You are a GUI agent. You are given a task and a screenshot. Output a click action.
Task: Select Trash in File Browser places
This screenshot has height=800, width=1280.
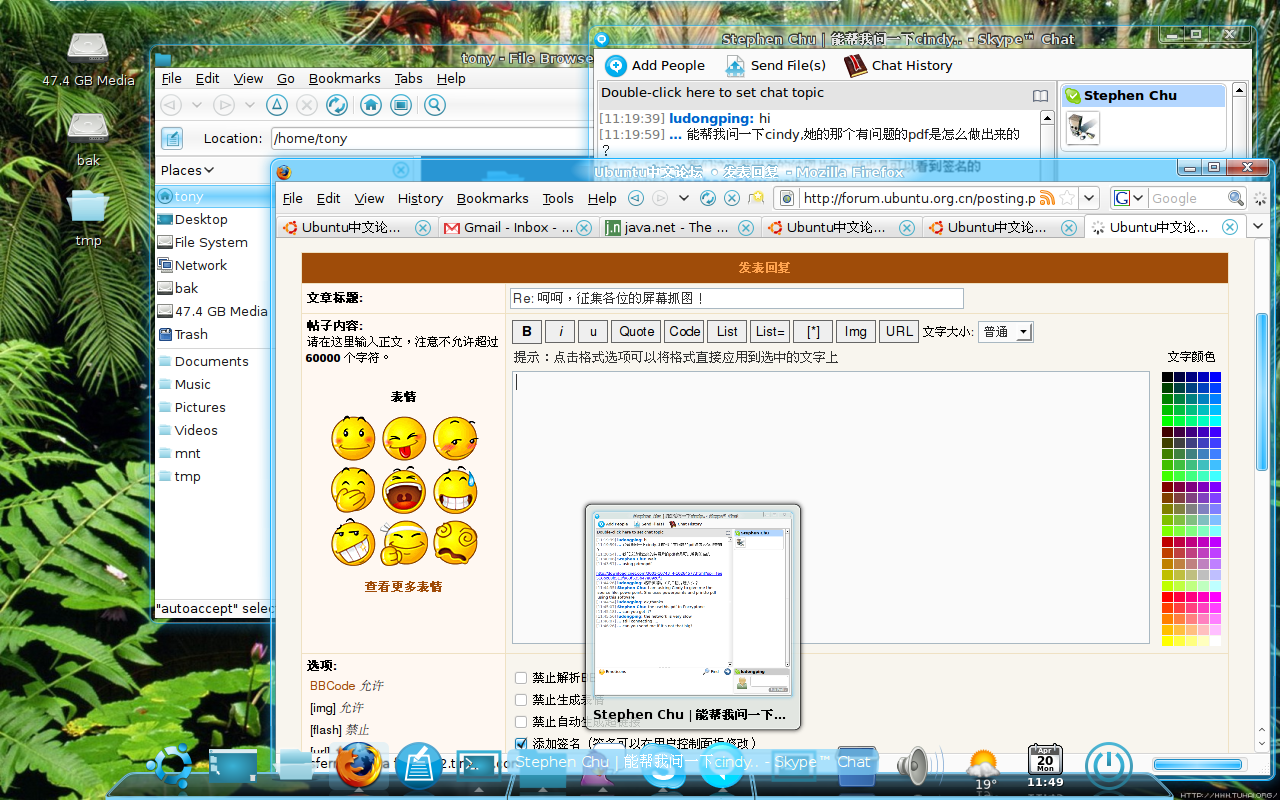pyautogui.click(x=191, y=334)
